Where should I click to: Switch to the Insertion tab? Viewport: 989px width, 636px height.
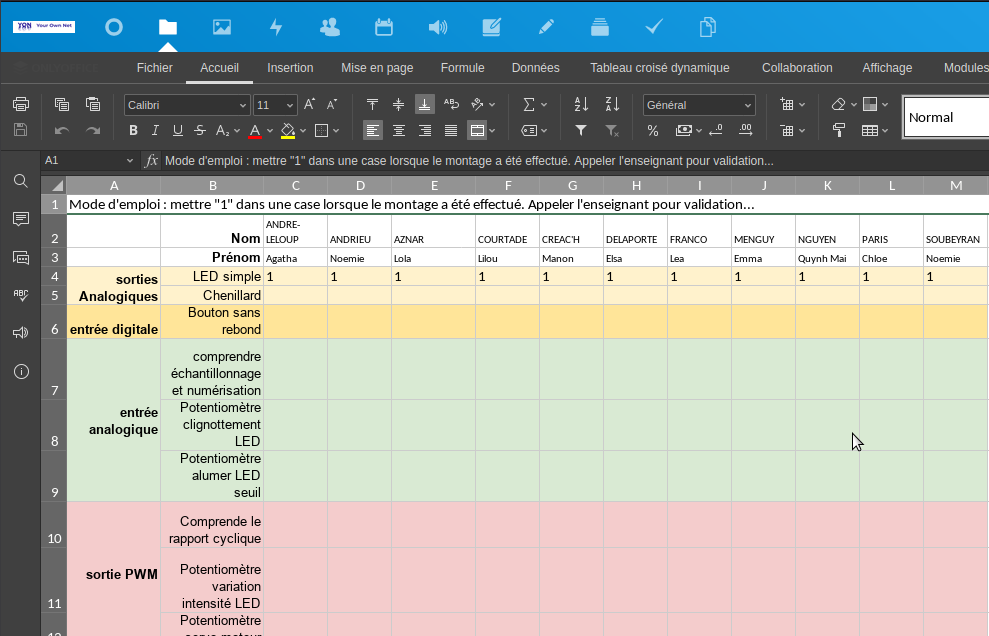[290, 68]
